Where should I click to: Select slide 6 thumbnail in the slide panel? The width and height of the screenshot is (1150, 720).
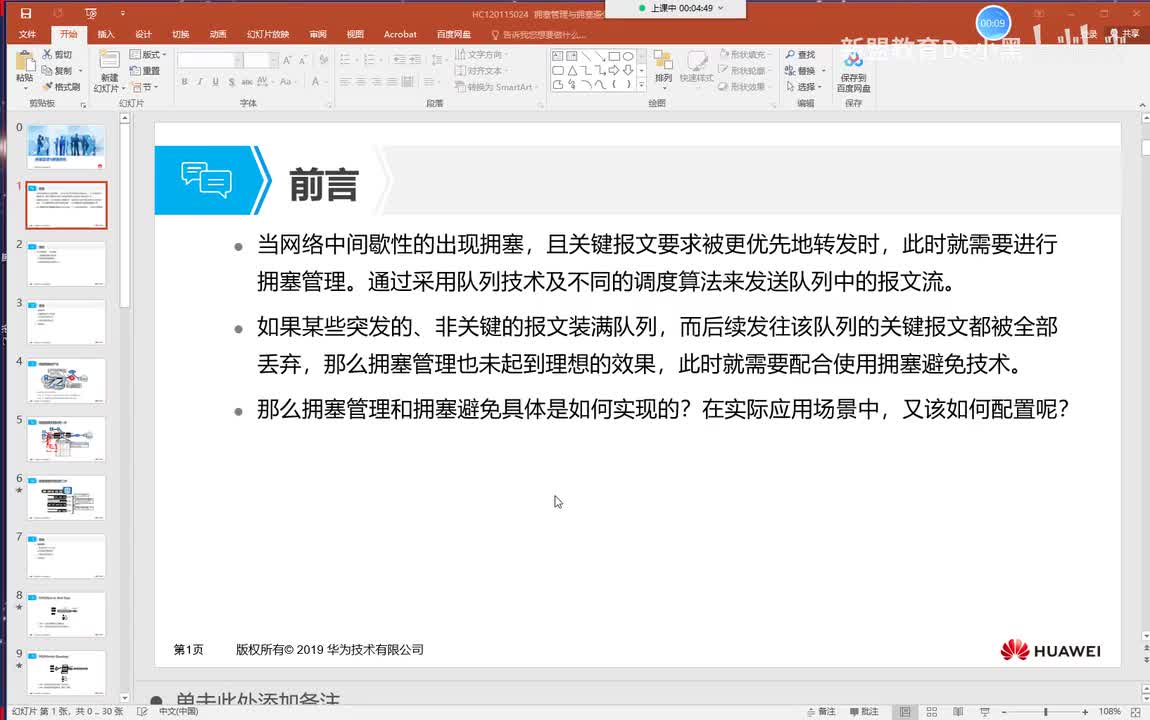(66, 498)
